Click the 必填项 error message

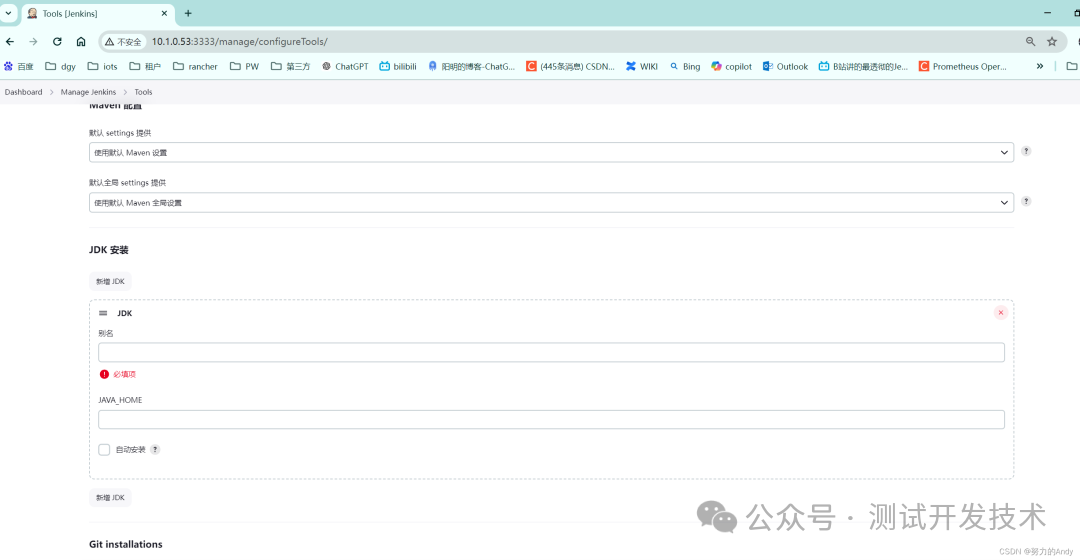point(125,374)
